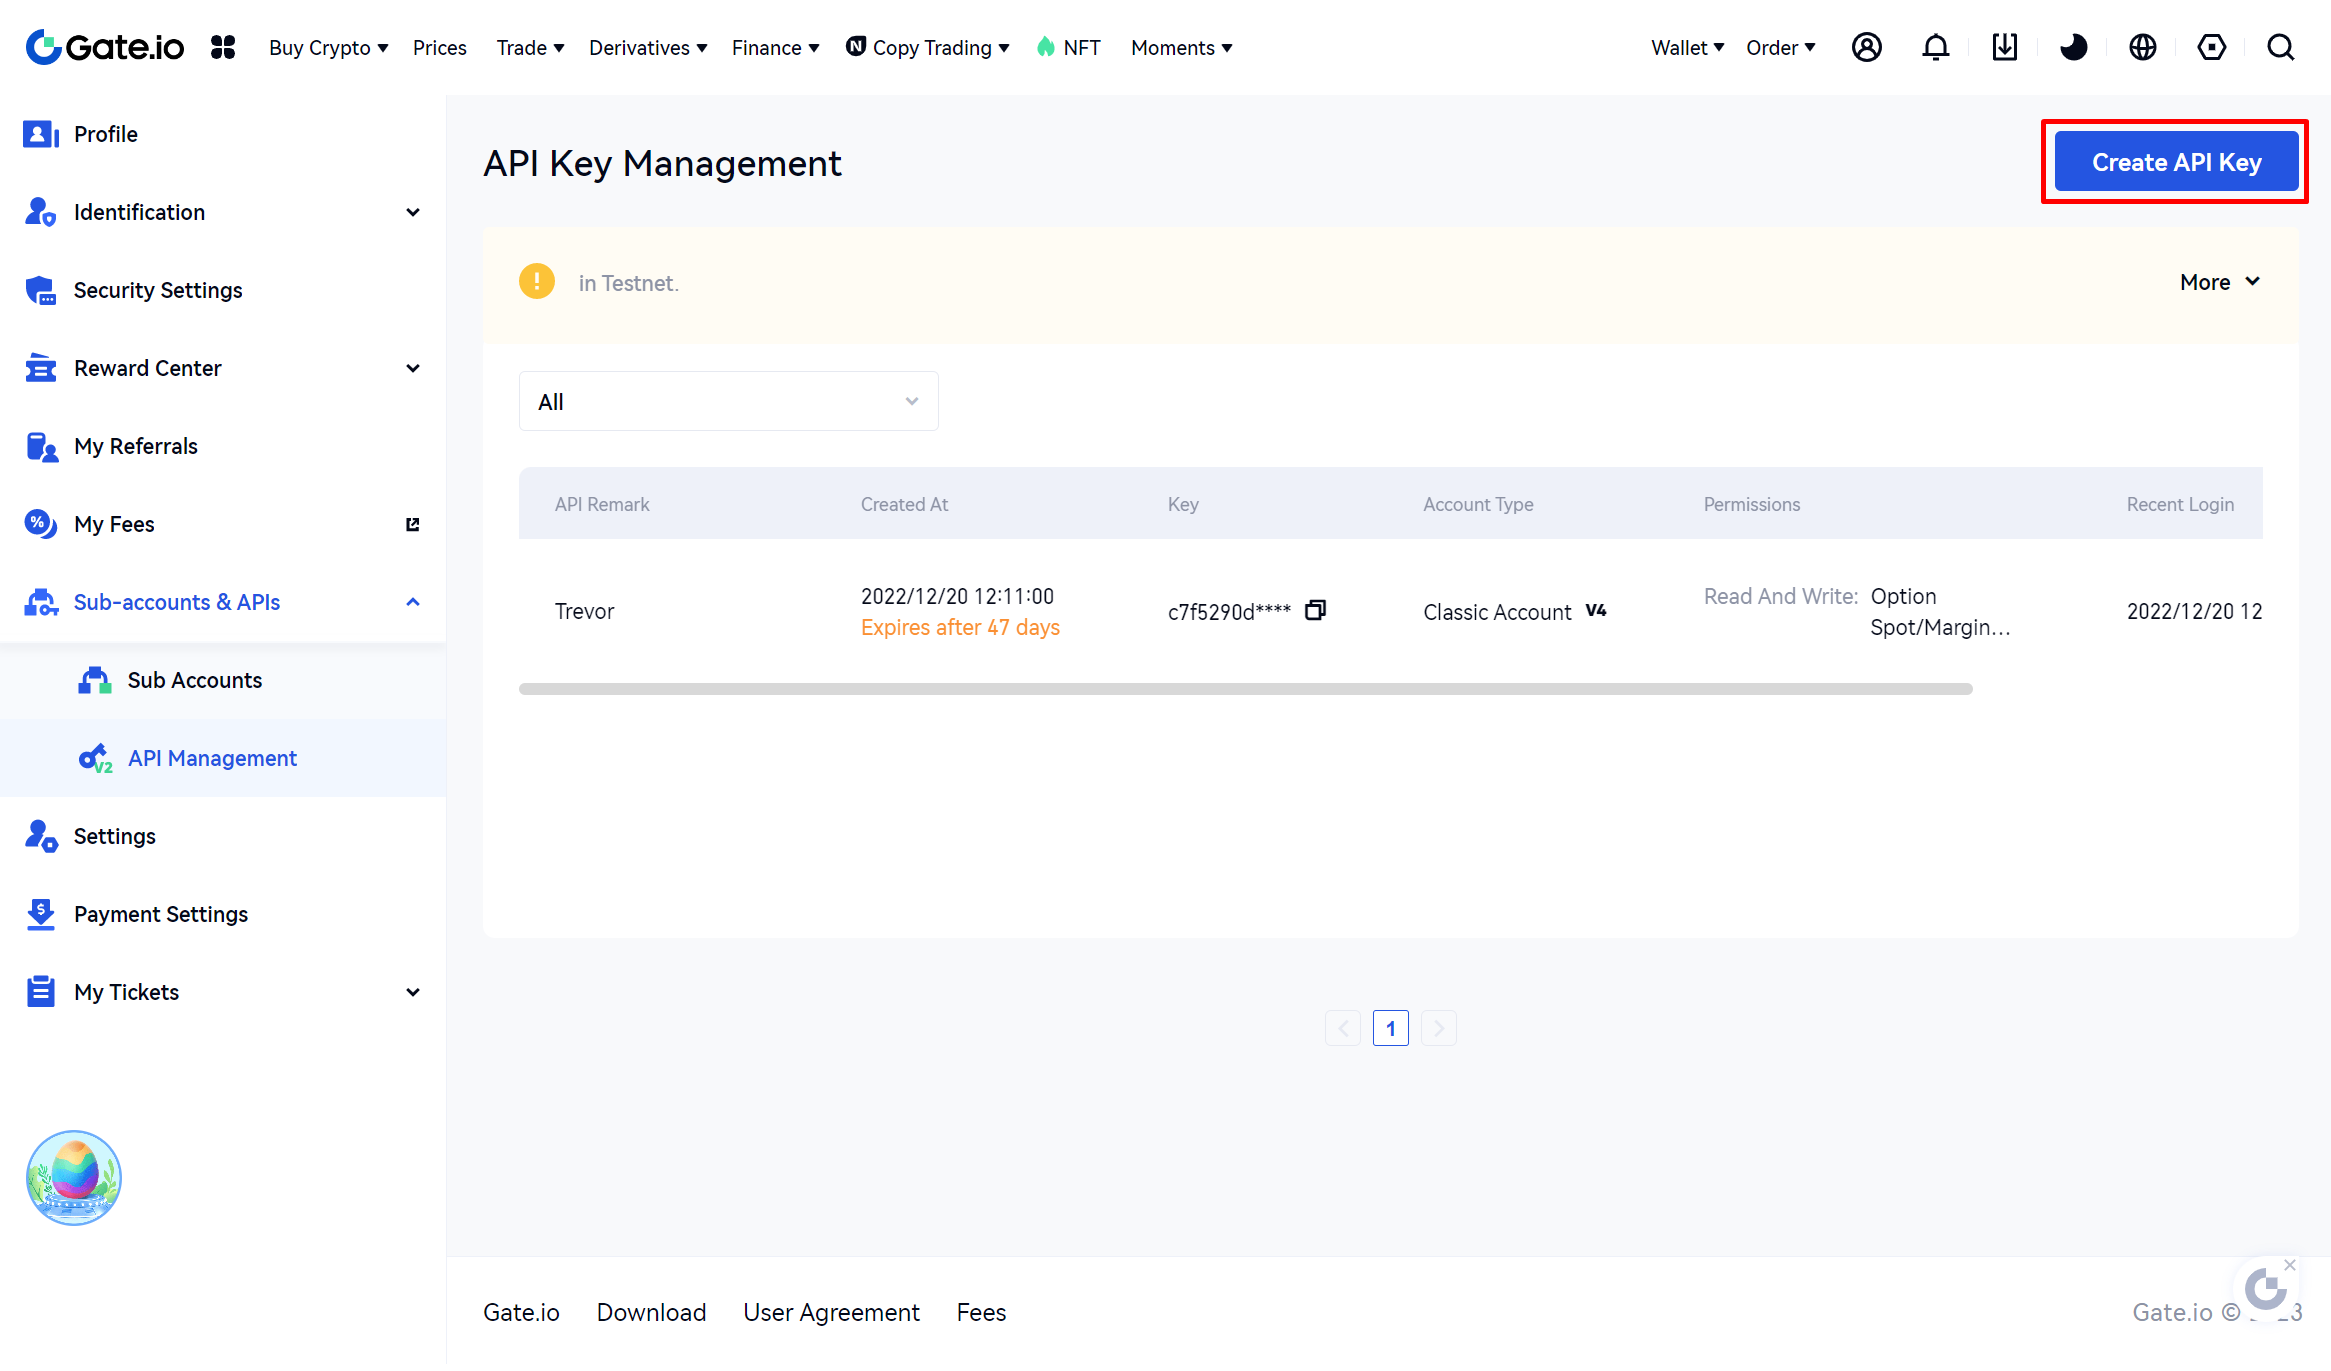This screenshot has width=2331, height=1371.
Task: Open the All filter dropdown
Action: (728, 401)
